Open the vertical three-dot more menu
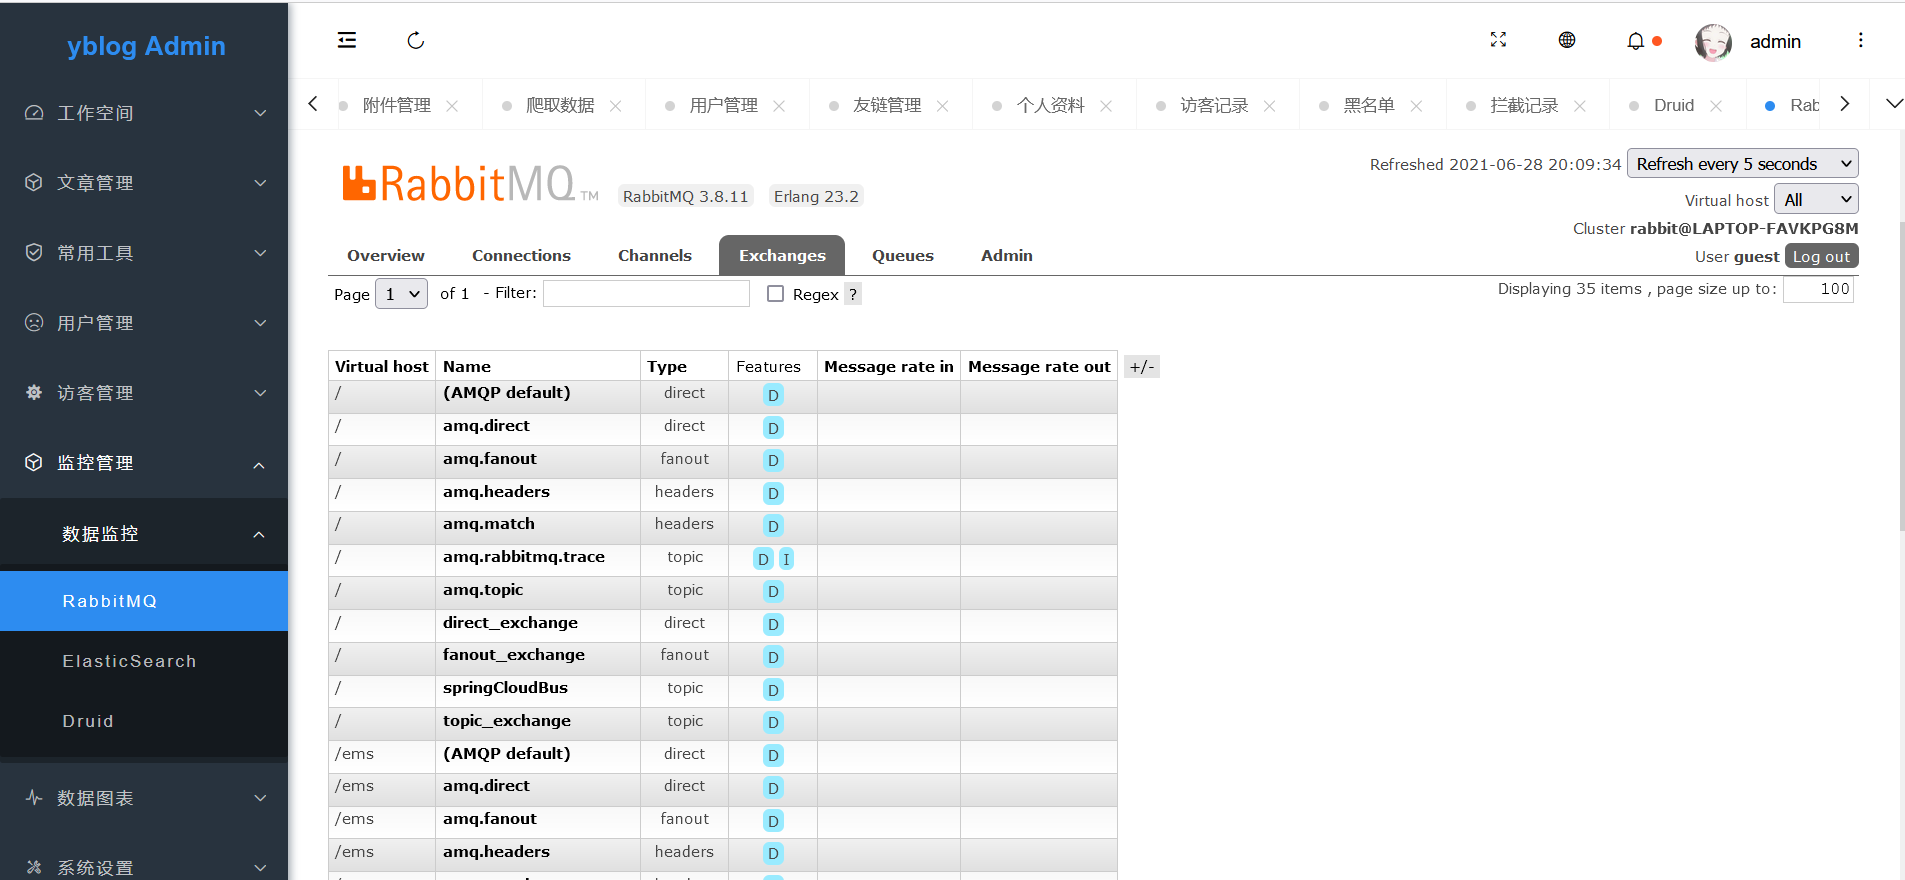This screenshot has width=1905, height=880. coord(1860,40)
